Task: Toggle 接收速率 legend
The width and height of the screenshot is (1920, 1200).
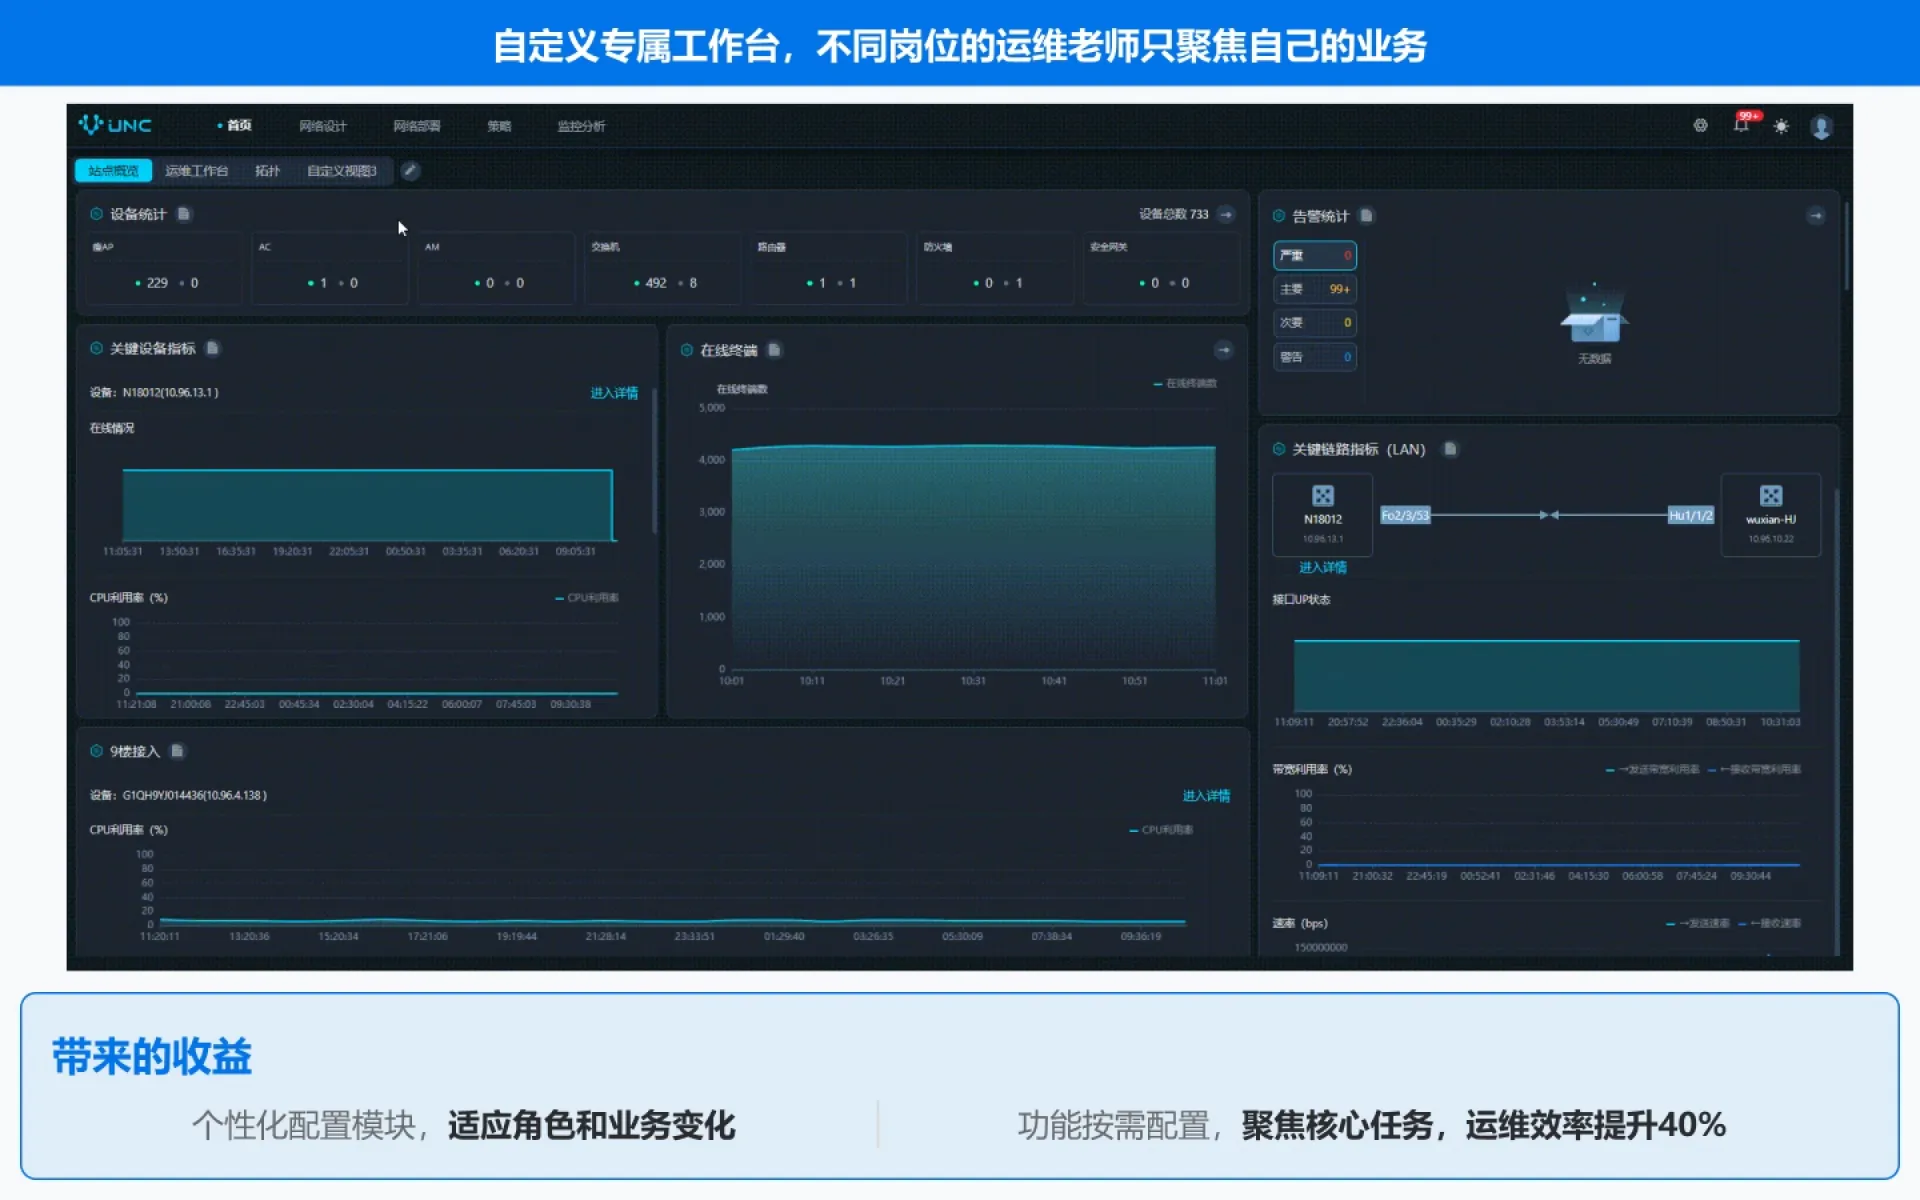Action: click(1770, 924)
